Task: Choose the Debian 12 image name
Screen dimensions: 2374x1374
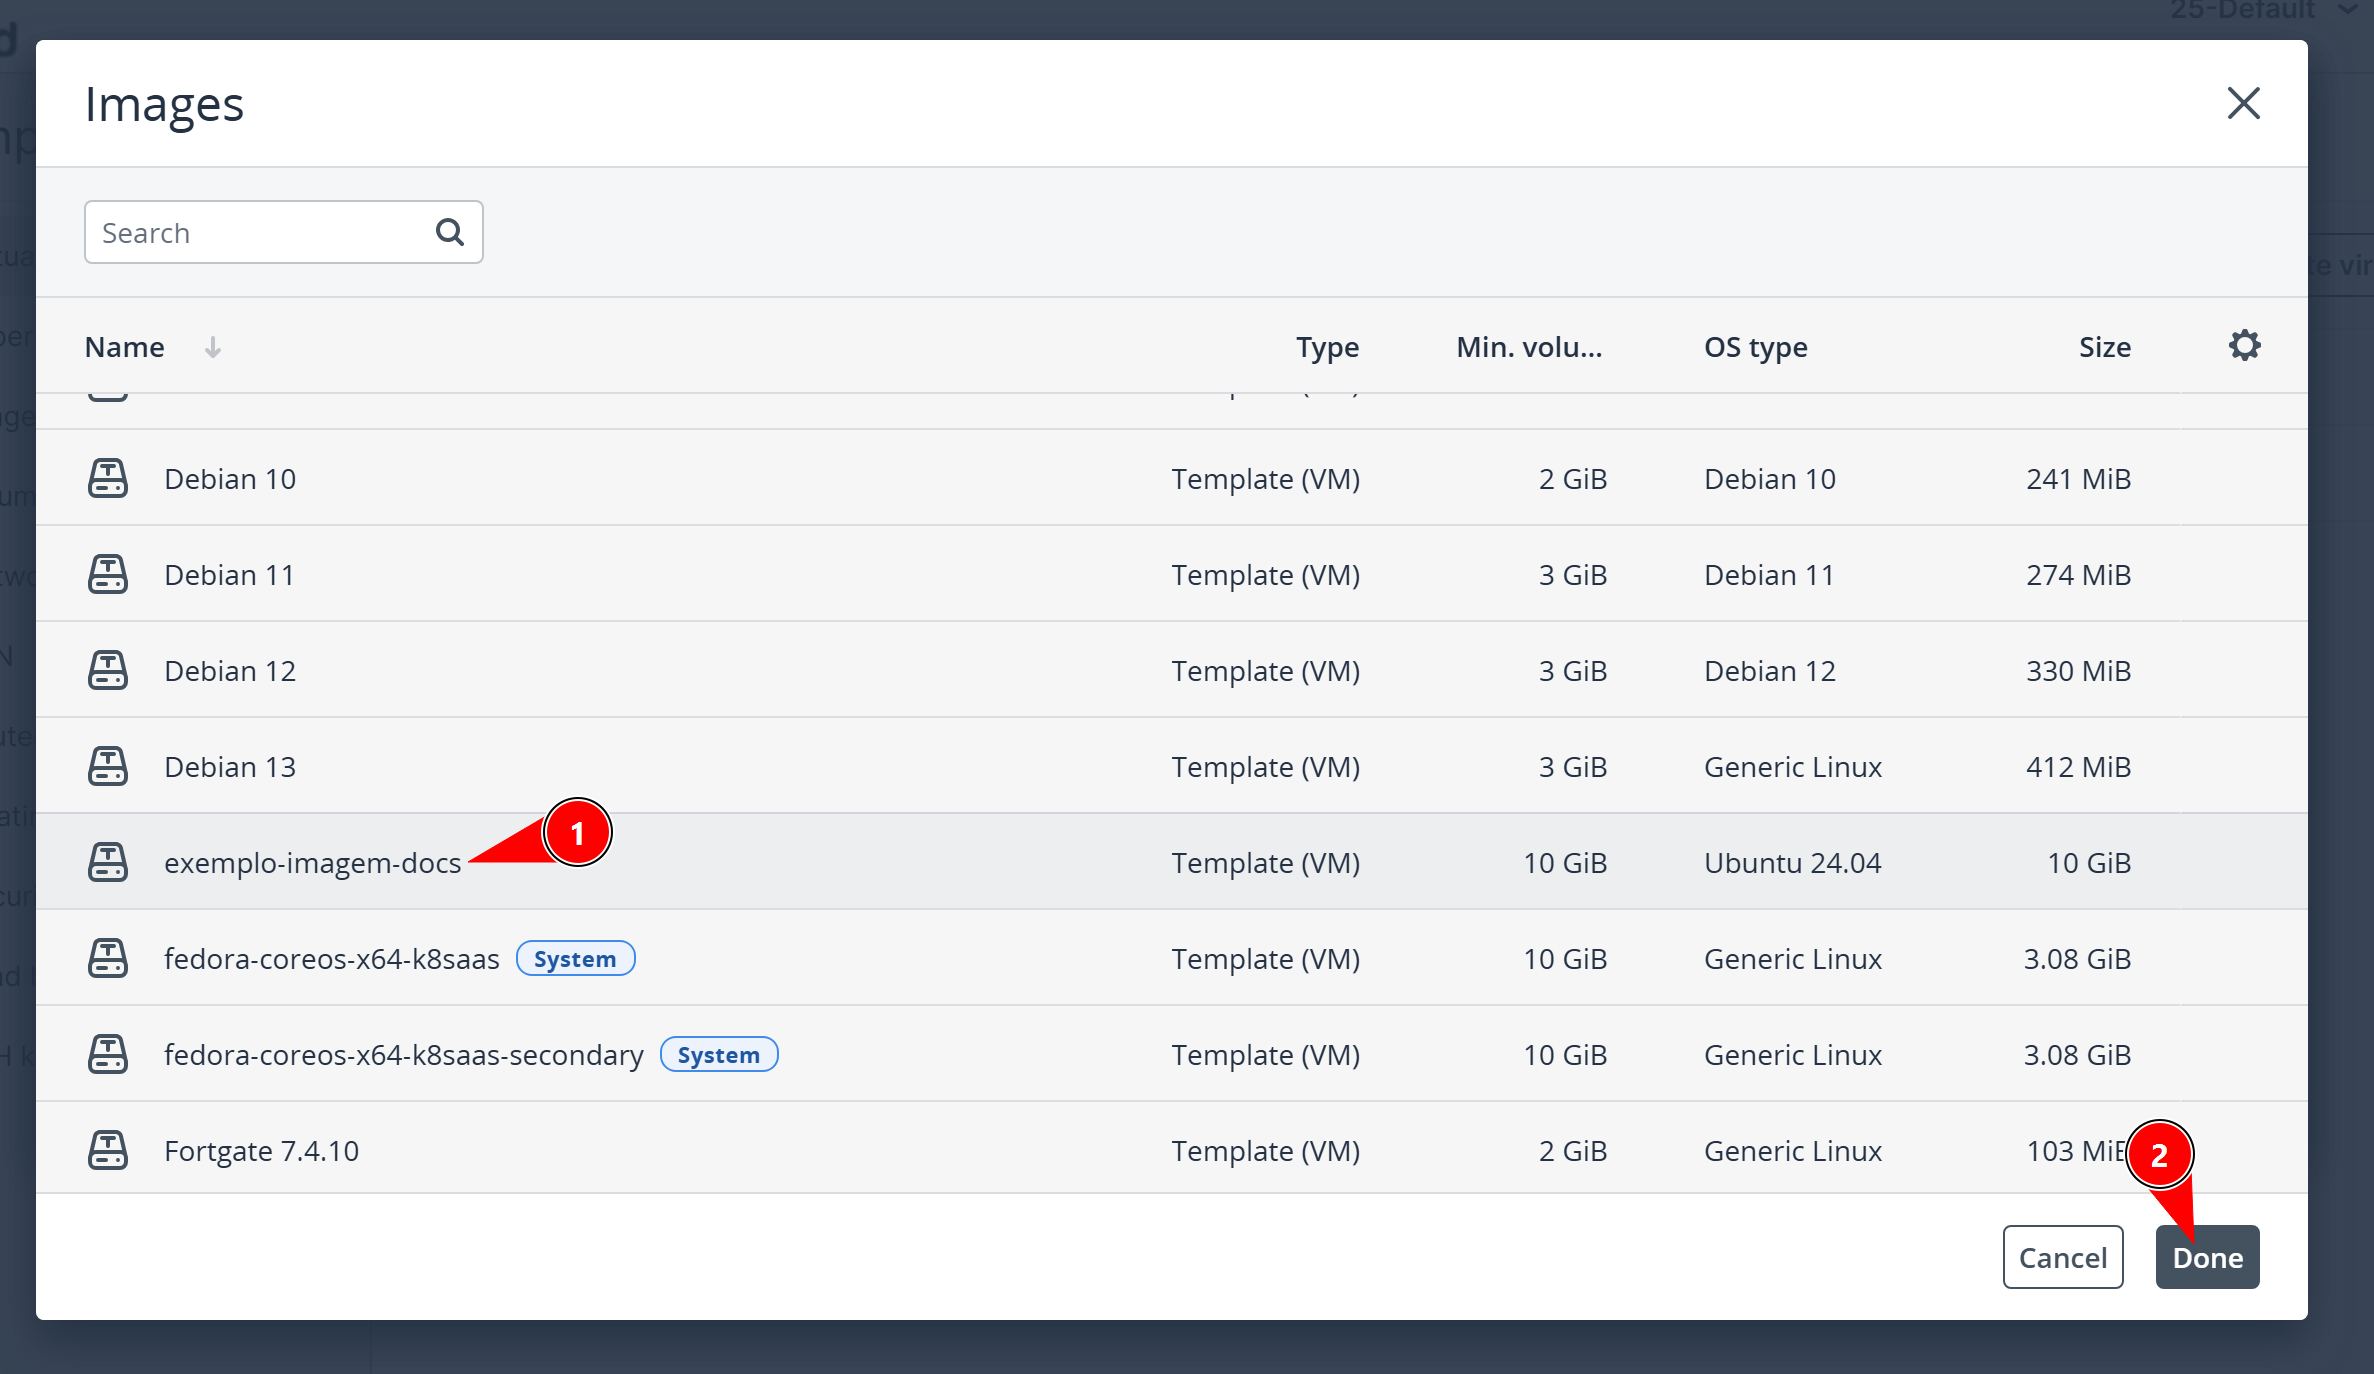Action: pos(230,671)
